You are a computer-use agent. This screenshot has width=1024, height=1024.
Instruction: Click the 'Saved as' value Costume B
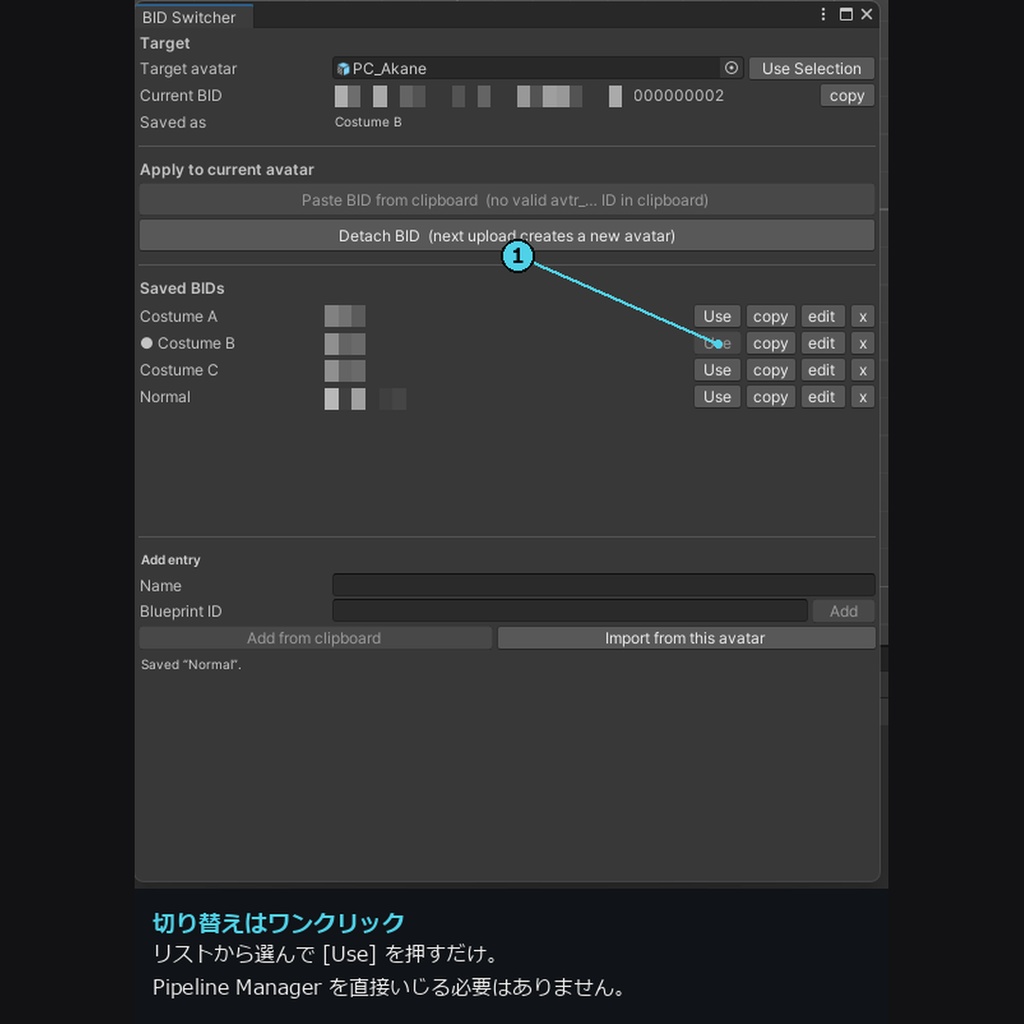[368, 122]
